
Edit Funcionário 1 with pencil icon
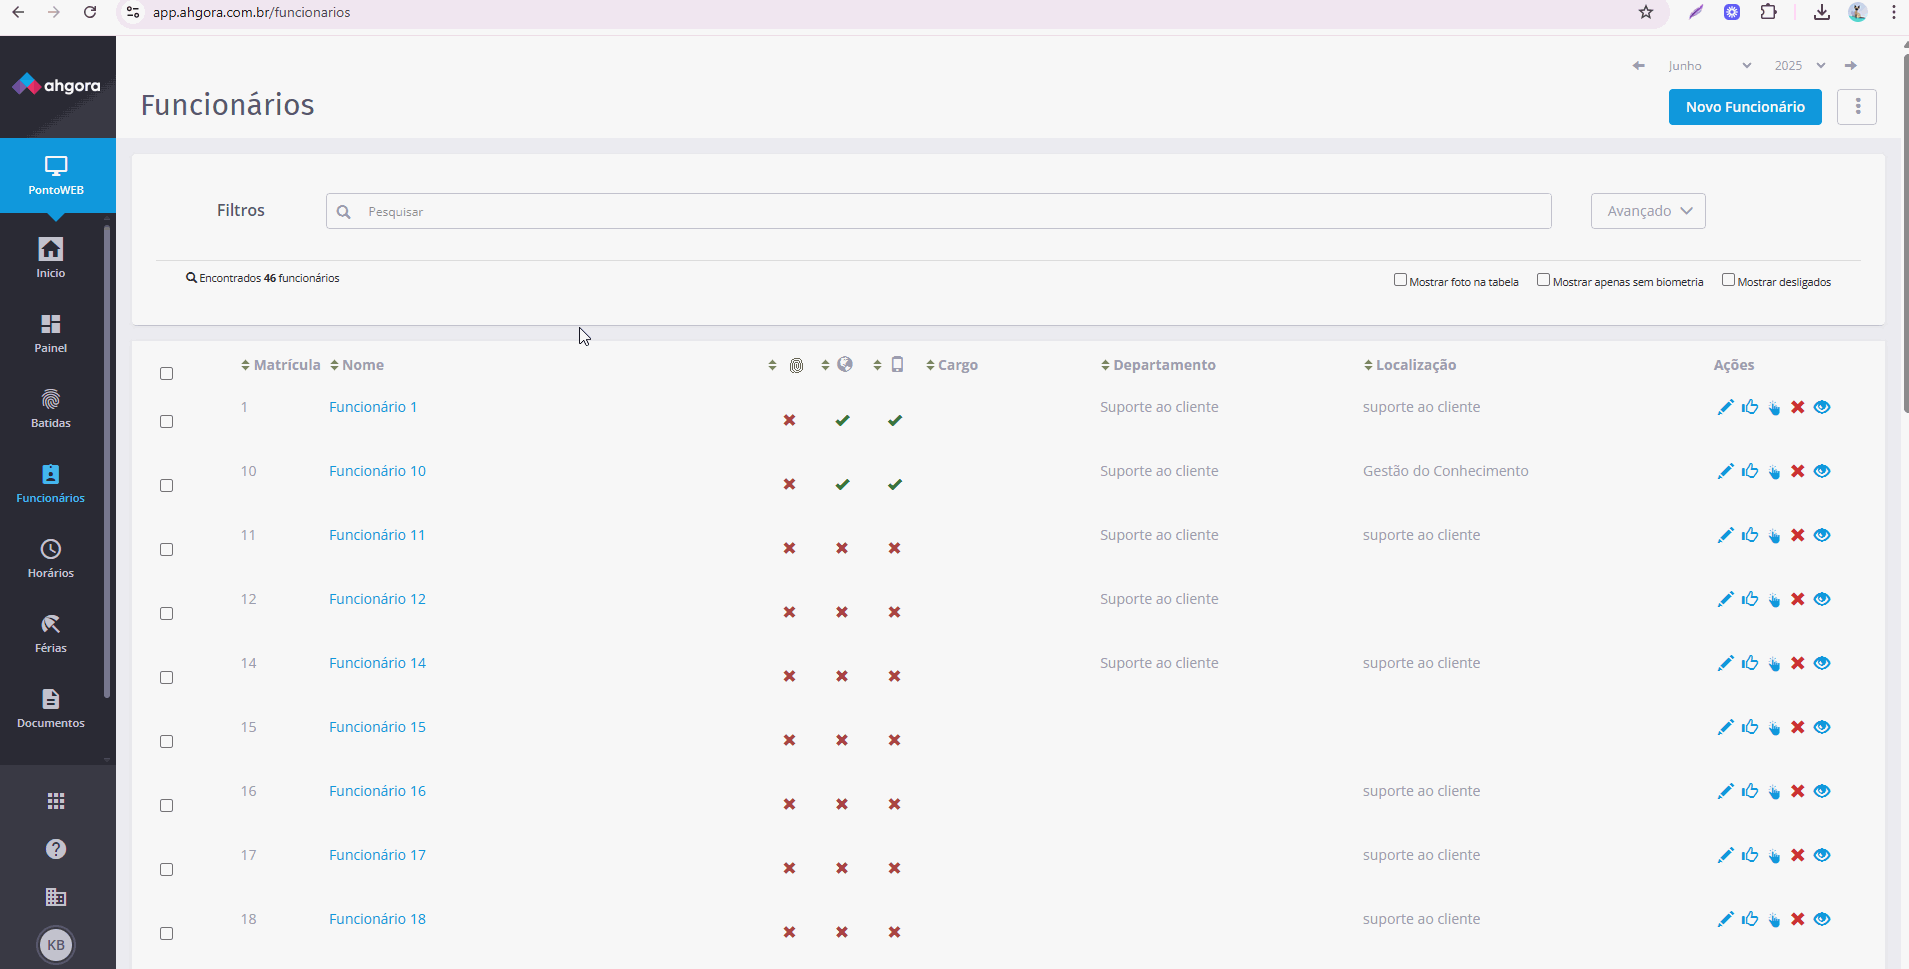(1725, 407)
